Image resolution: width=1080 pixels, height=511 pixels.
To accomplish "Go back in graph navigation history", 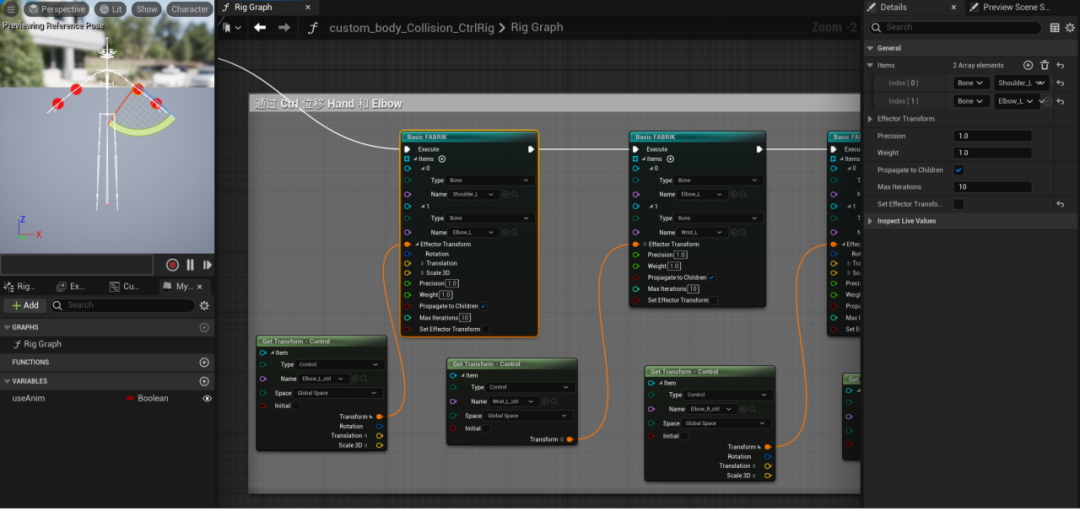I will [x=260, y=28].
